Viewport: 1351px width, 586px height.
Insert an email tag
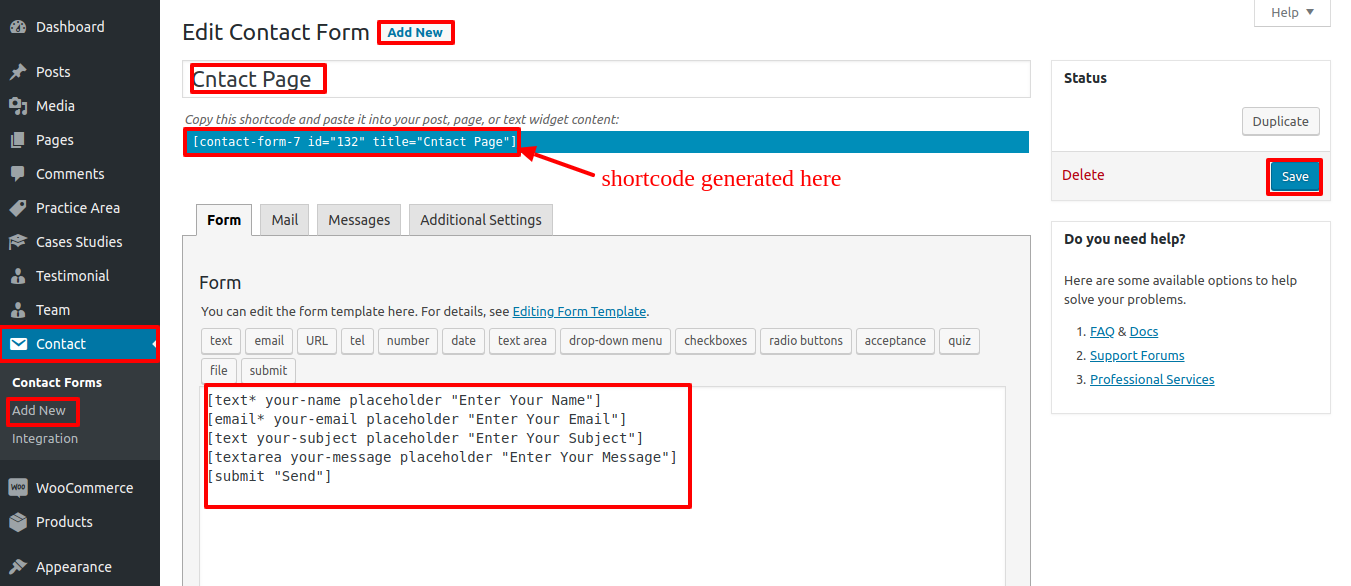[x=270, y=340]
